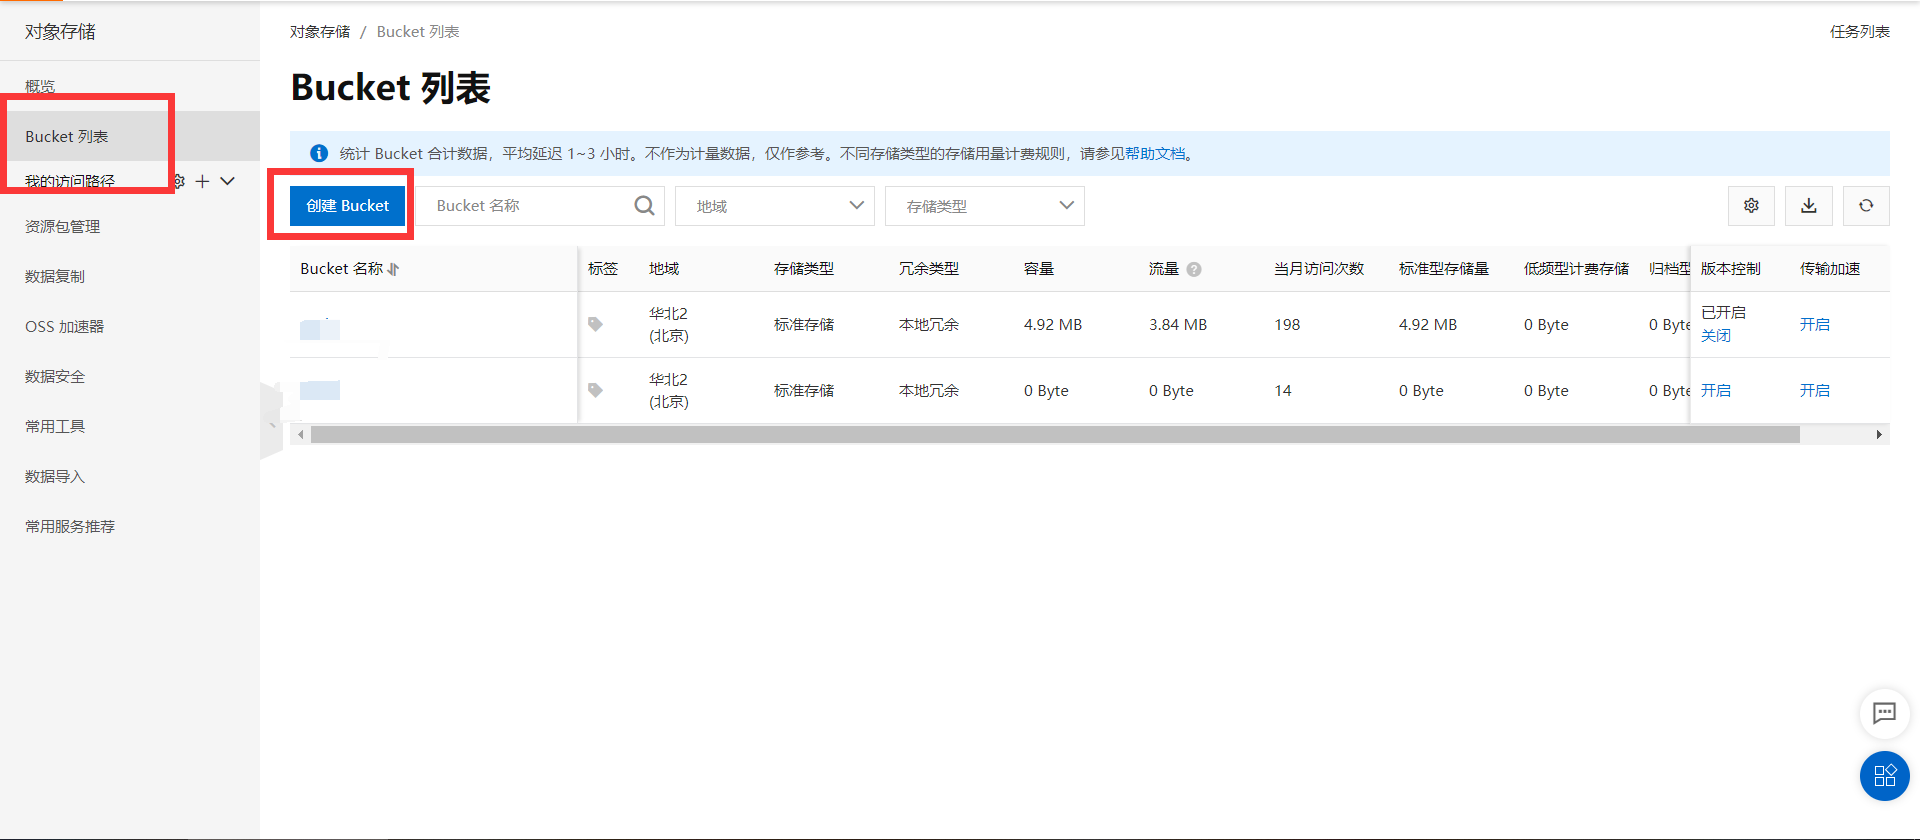
Task: Click the 4.92 MB capacity cell
Action: tap(1053, 324)
